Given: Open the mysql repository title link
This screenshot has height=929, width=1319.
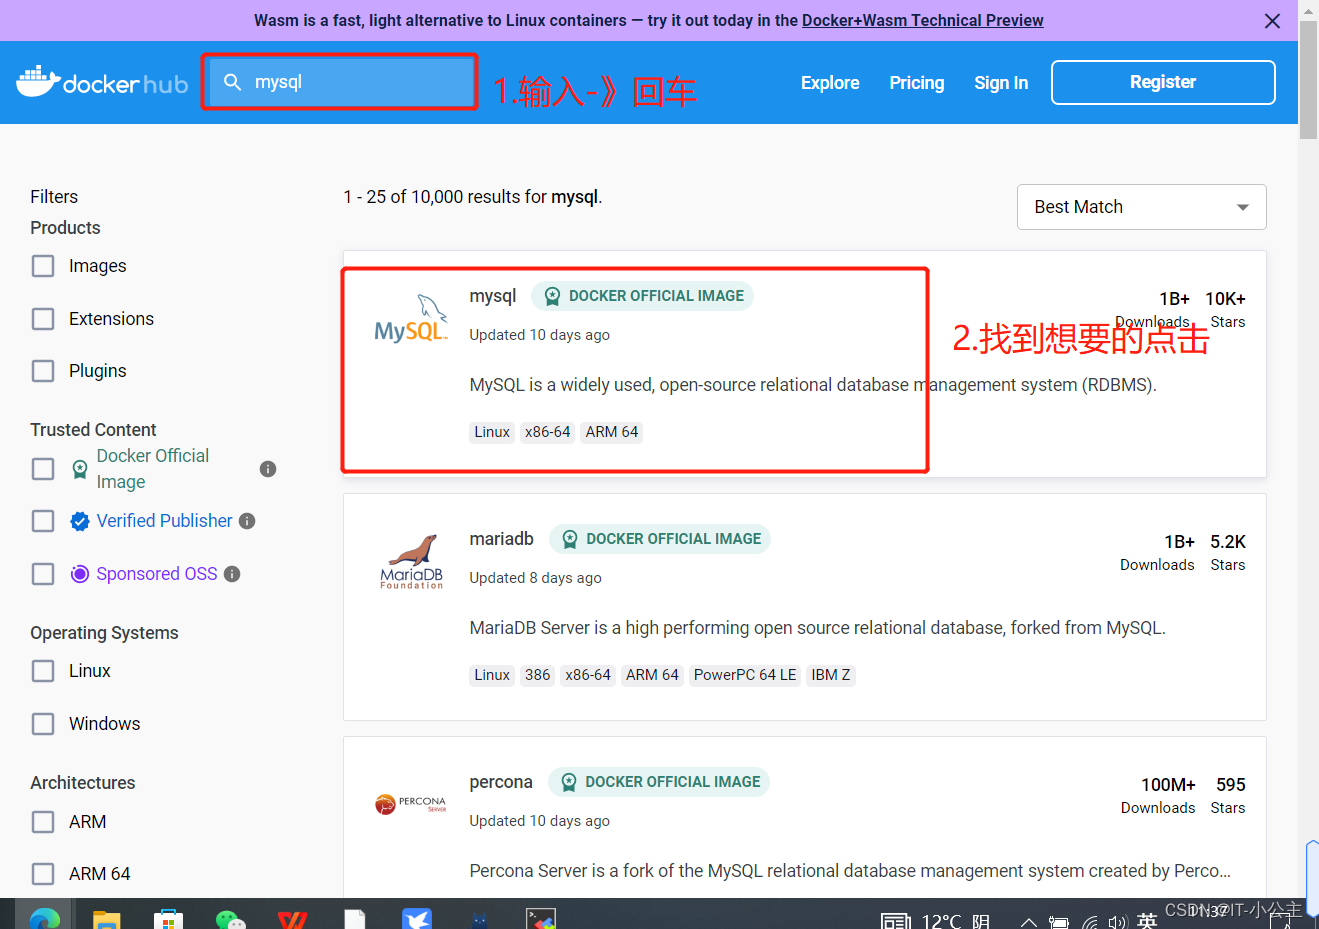Looking at the screenshot, I should coord(493,296).
